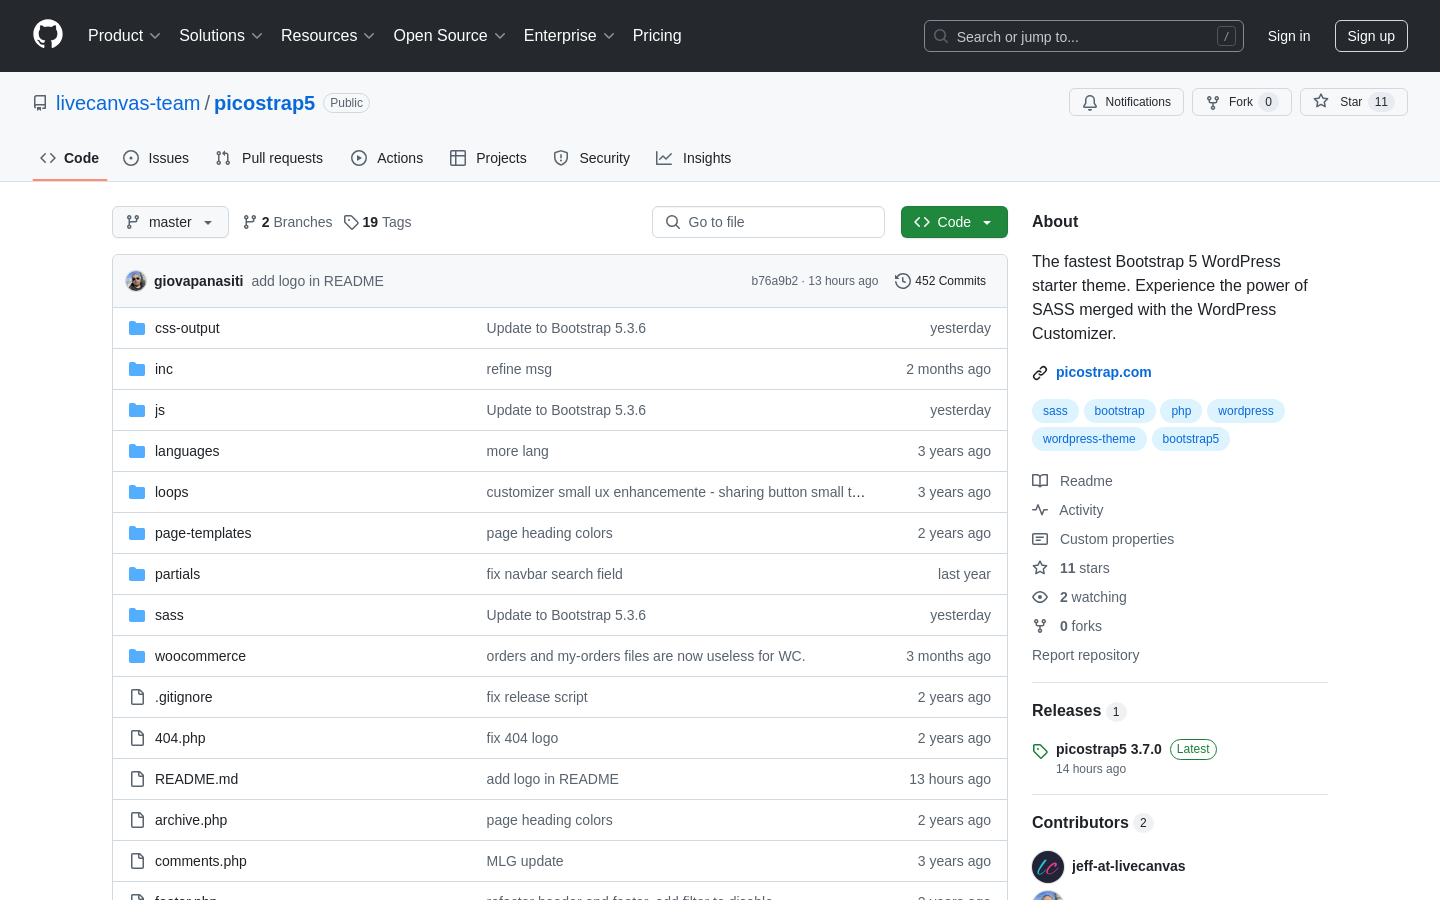Expand the Open Source dropdown menu
This screenshot has width=1440, height=900.
pos(450,36)
